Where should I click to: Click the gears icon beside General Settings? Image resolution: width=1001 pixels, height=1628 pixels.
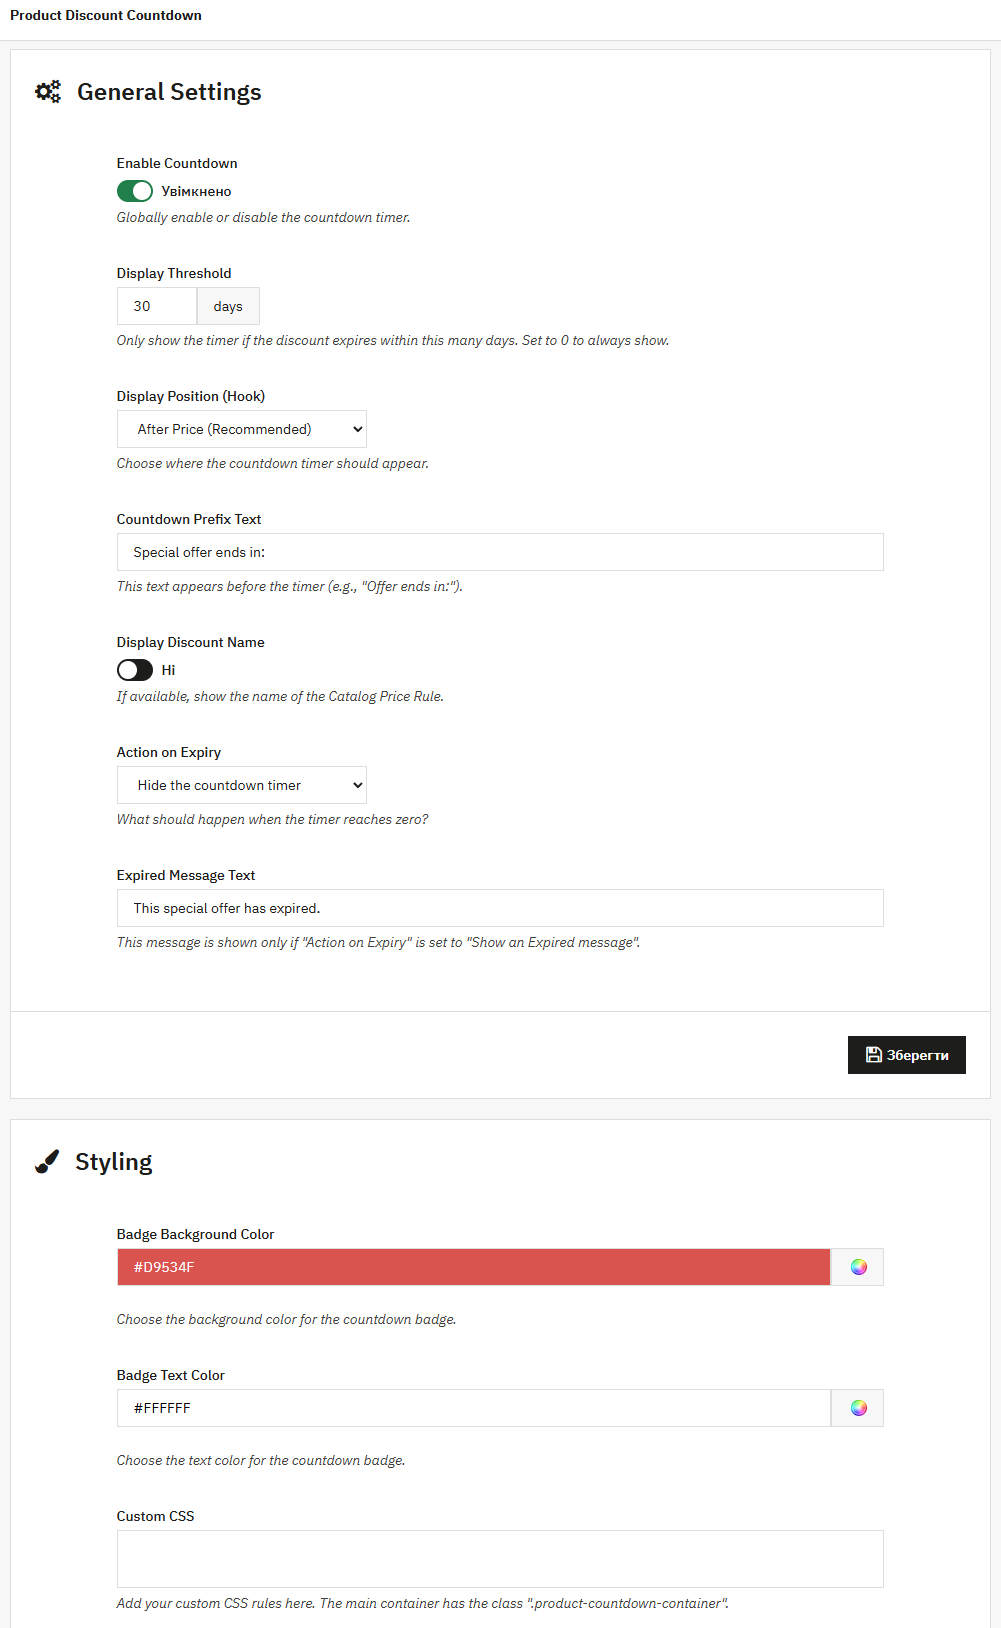click(x=48, y=91)
